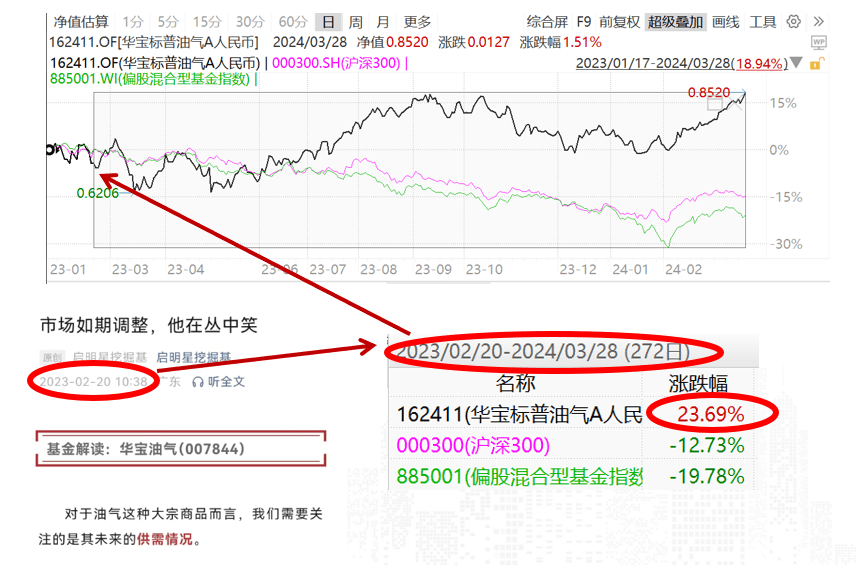The width and height of the screenshot is (856, 565).
Task: Expand the date range dropdown triangle
Action: point(796,63)
